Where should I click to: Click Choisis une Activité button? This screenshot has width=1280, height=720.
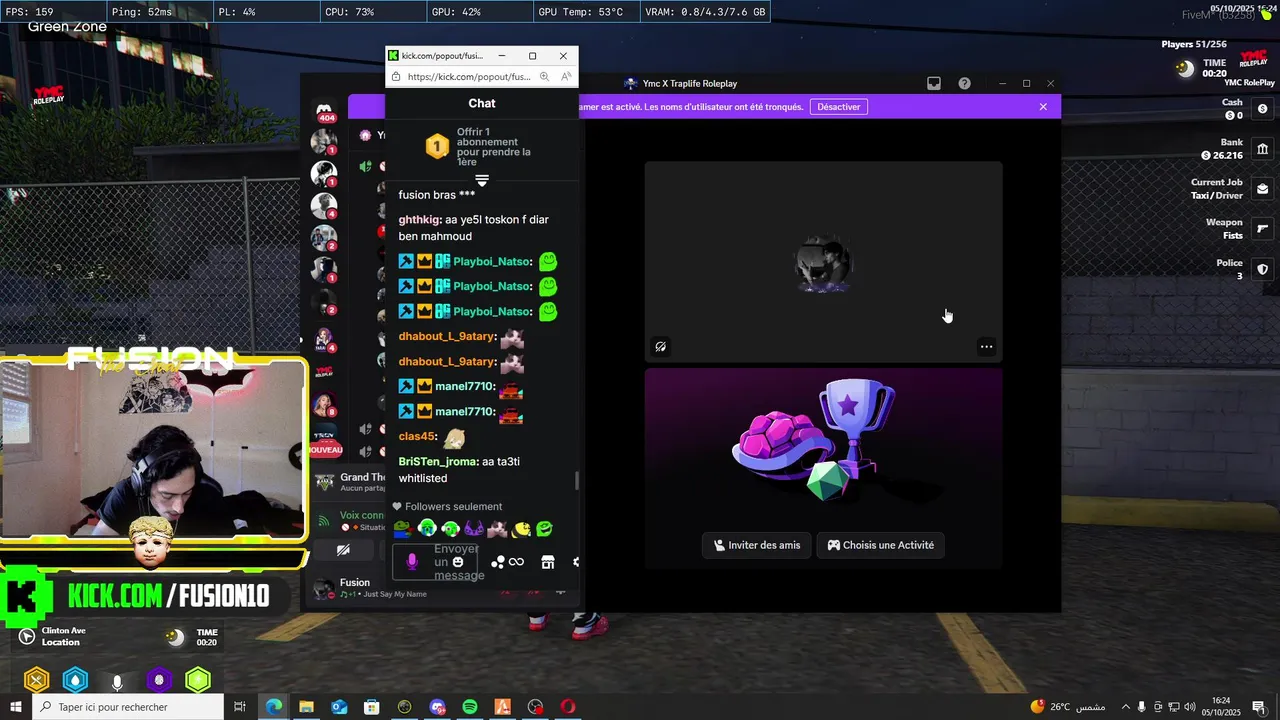pos(881,545)
